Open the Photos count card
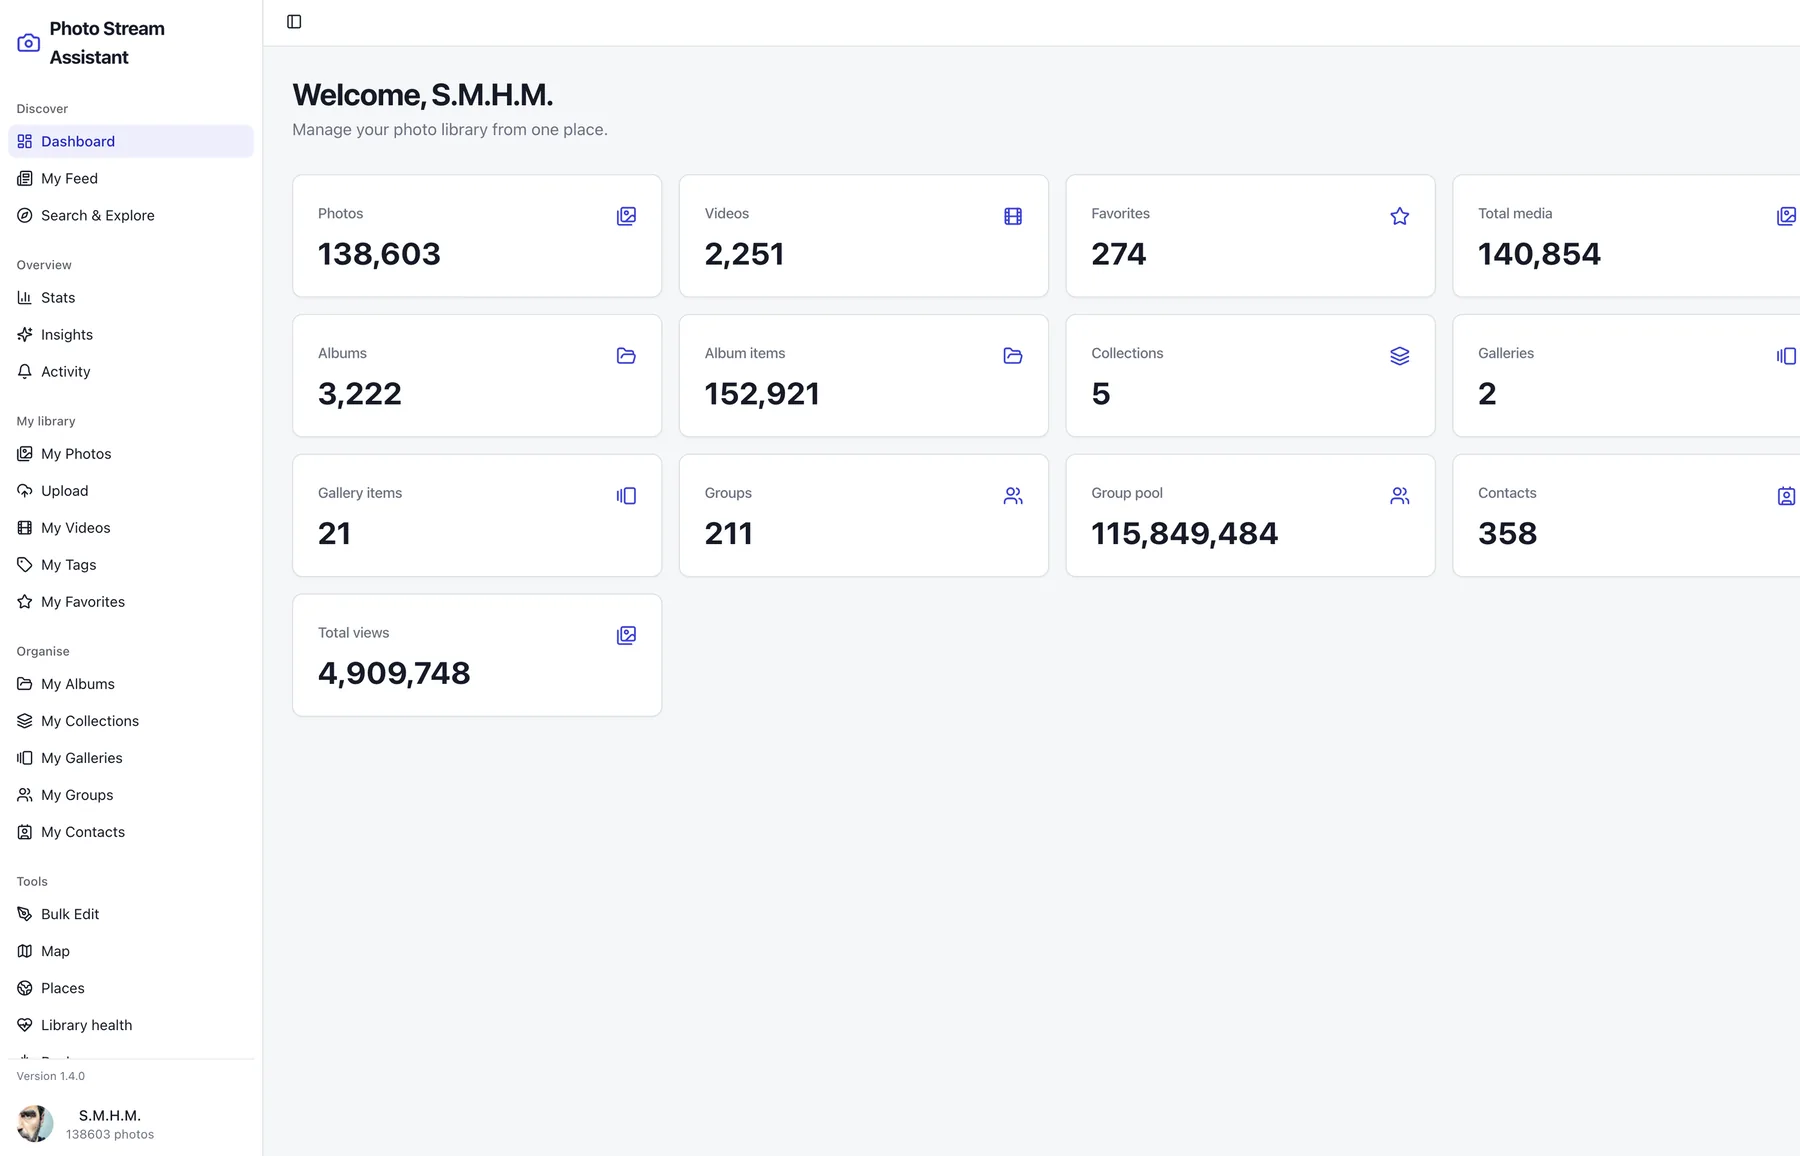Image resolution: width=1800 pixels, height=1156 pixels. coord(477,236)
